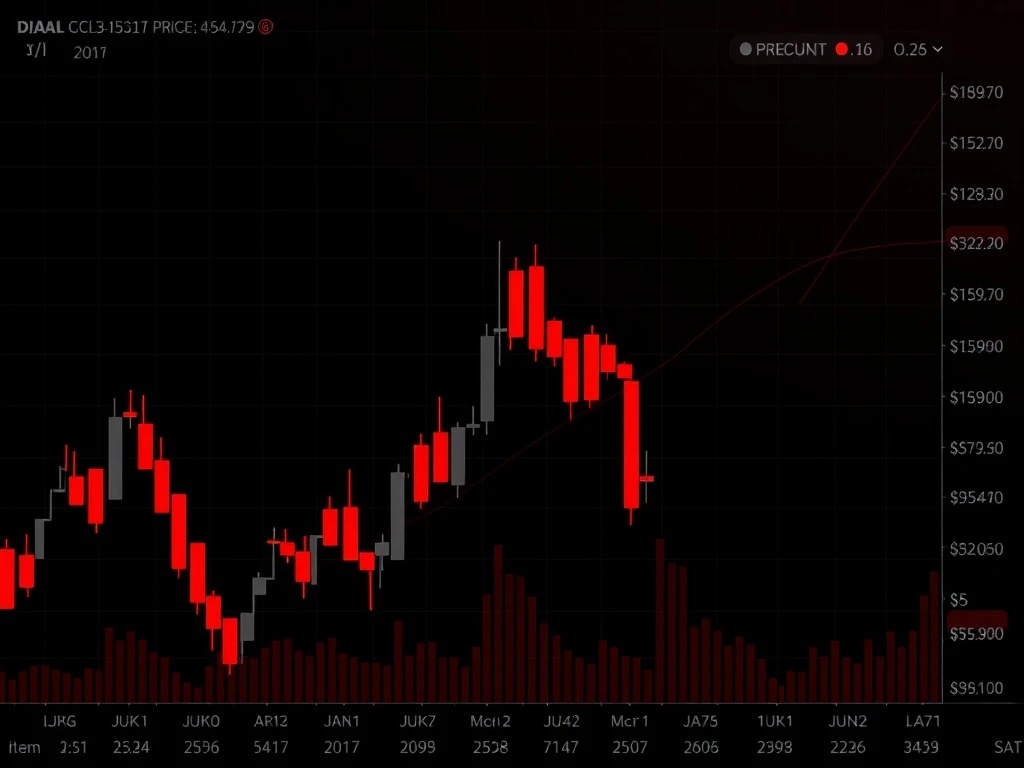Click the 2226 value in bottom row
The image size is (1024, 768).
click(x=848, y=747)
